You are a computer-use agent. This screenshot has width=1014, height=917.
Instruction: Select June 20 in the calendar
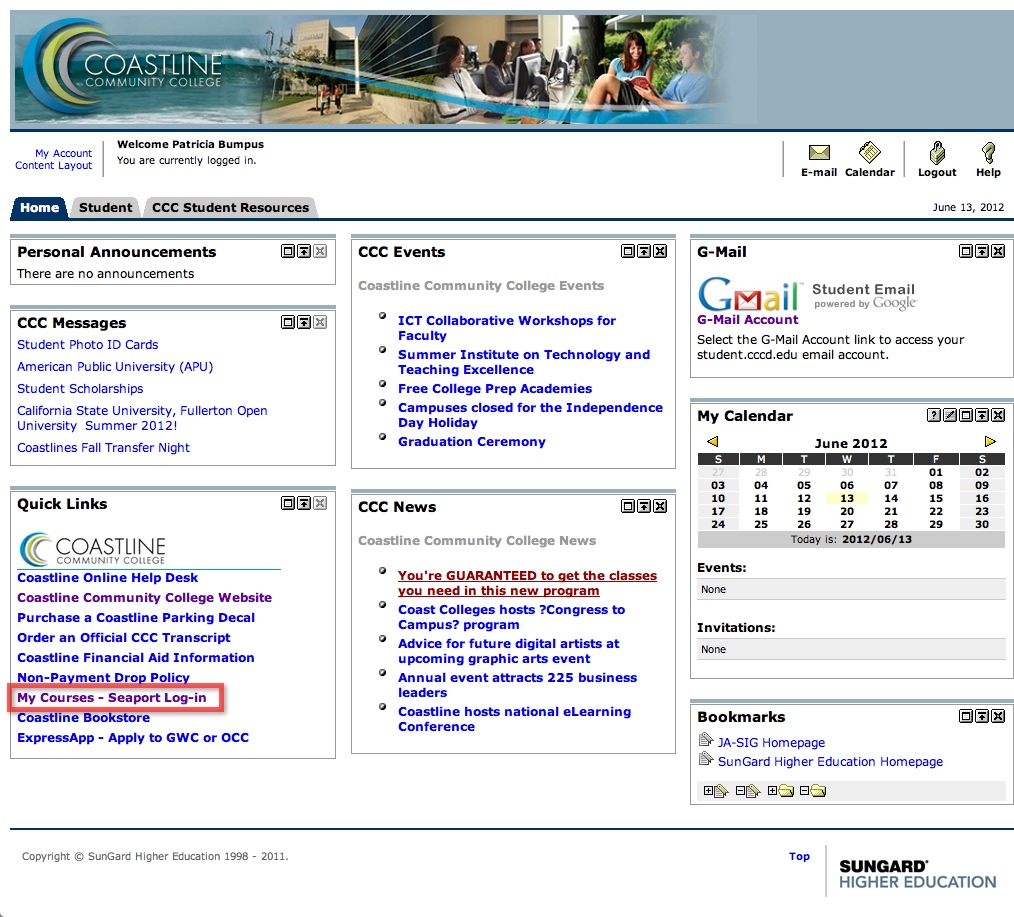(x=847, y=511)
